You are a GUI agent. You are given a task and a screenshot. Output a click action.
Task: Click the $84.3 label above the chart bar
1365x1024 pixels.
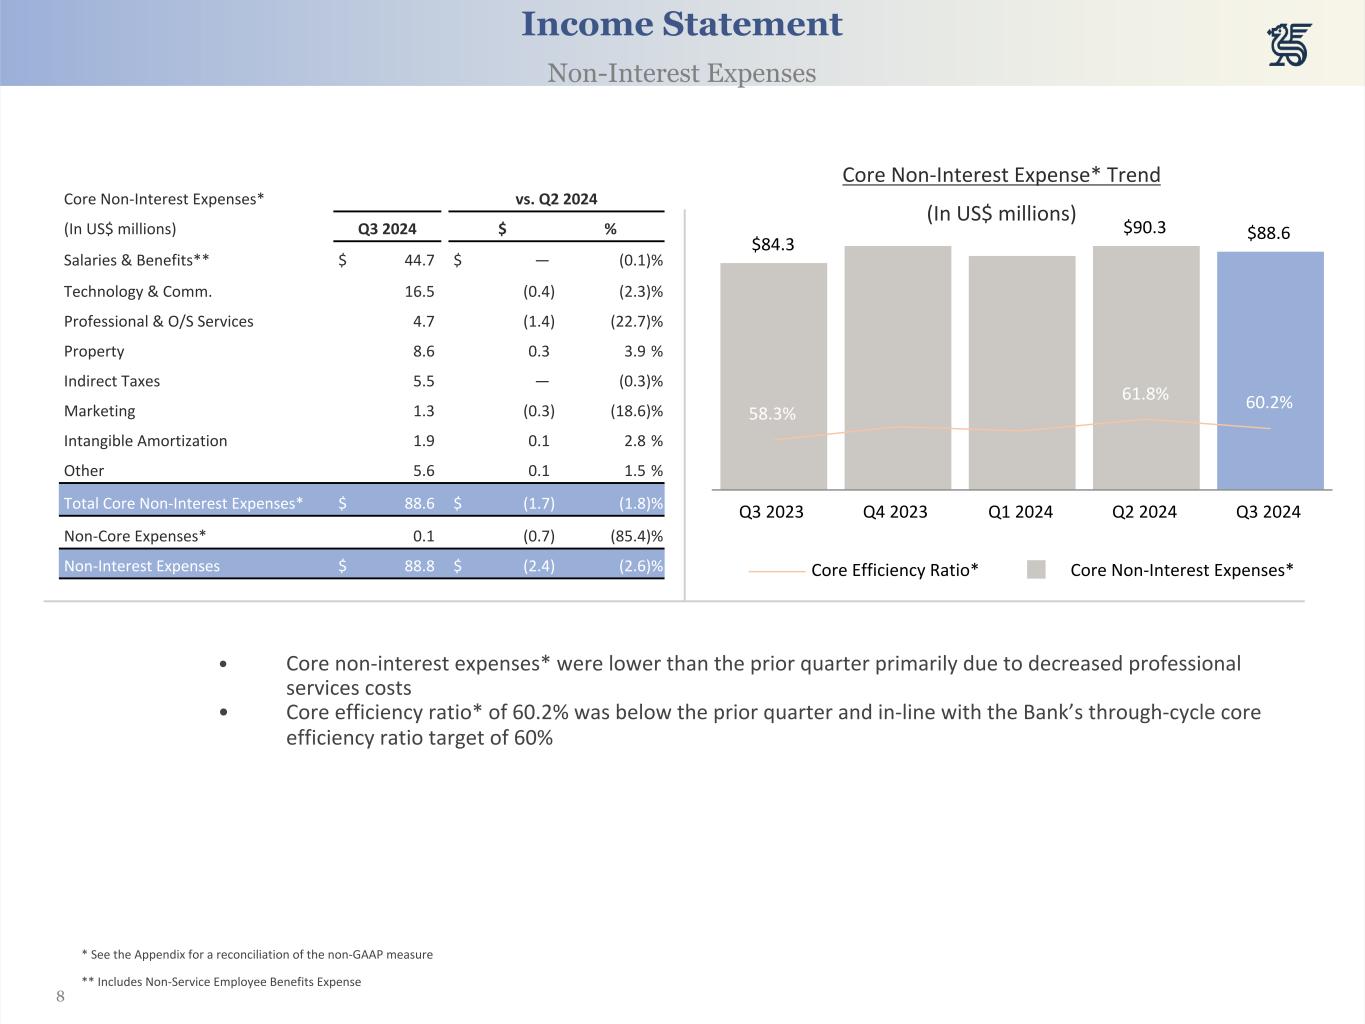pyautogui.click(x=773, y=244)
